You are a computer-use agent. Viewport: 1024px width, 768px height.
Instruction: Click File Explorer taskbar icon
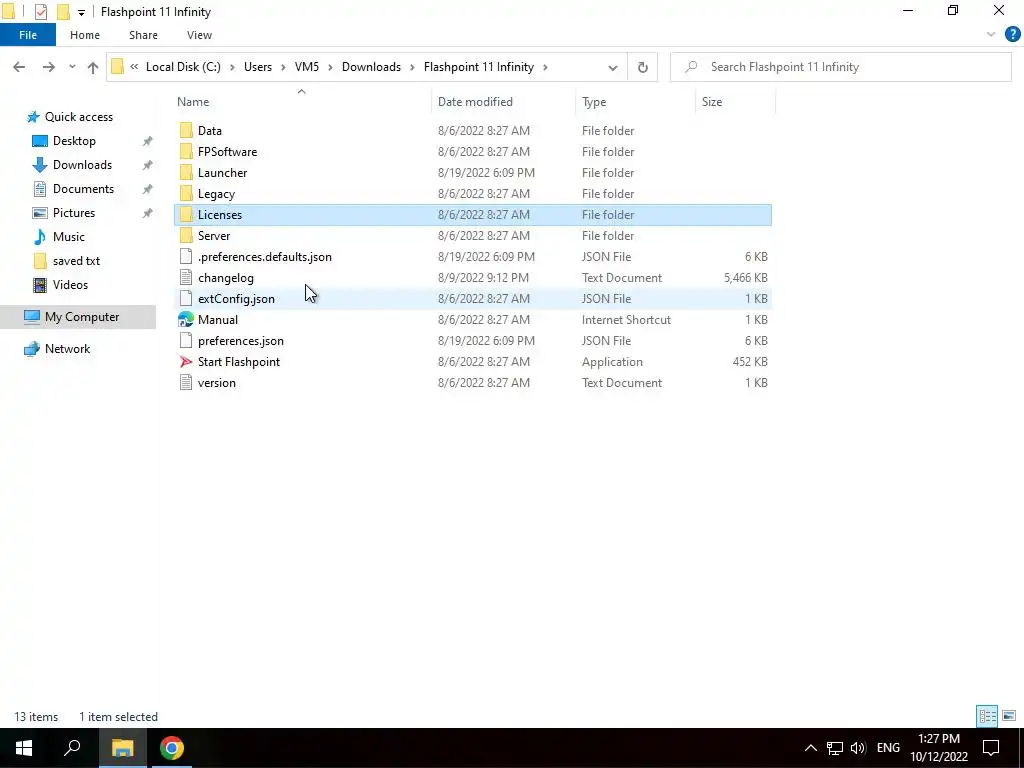(x=122, y=748)
